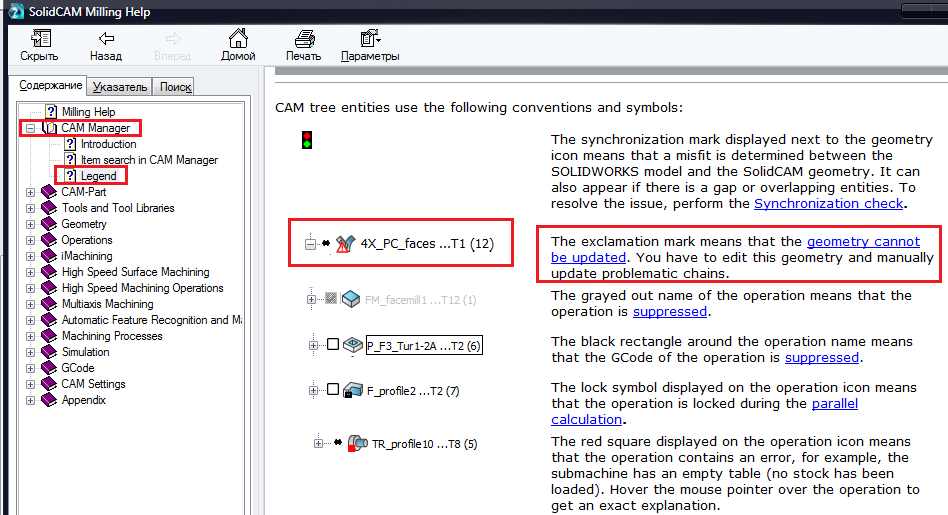Image resolution: width=948 pixels, height=515 pixels.
Task: Click the Скрыть (Hide) toolbar icon
Action: coord(40,39)
